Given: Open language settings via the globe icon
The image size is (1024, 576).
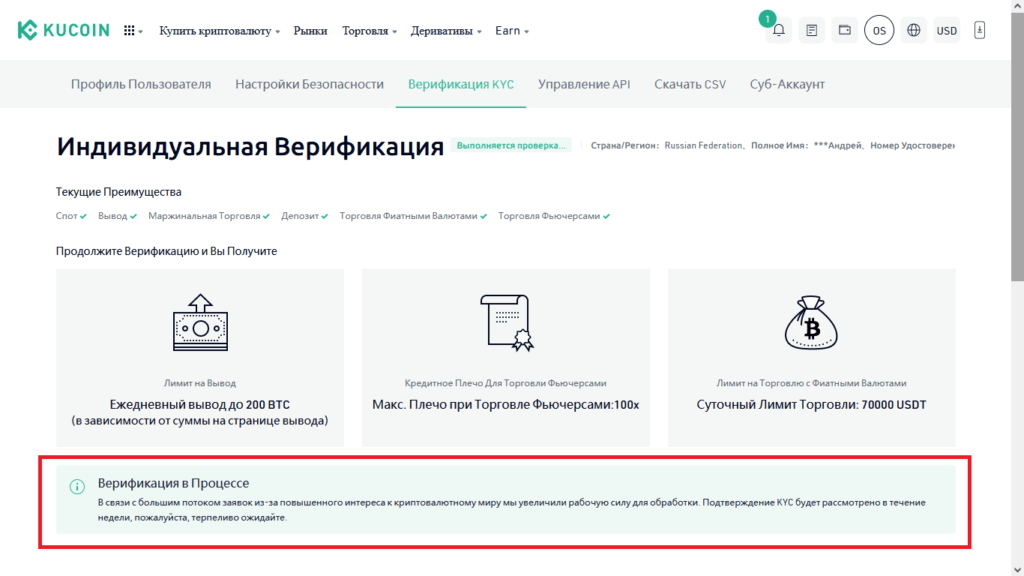Looking at the screenshot, I should click(913, 29).
